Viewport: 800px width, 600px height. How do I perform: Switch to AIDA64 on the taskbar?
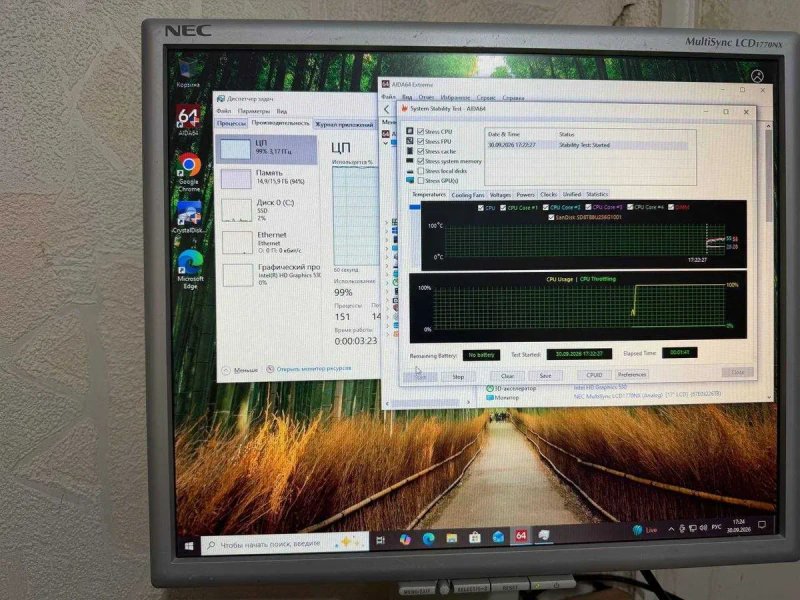[x=521, y=536]
